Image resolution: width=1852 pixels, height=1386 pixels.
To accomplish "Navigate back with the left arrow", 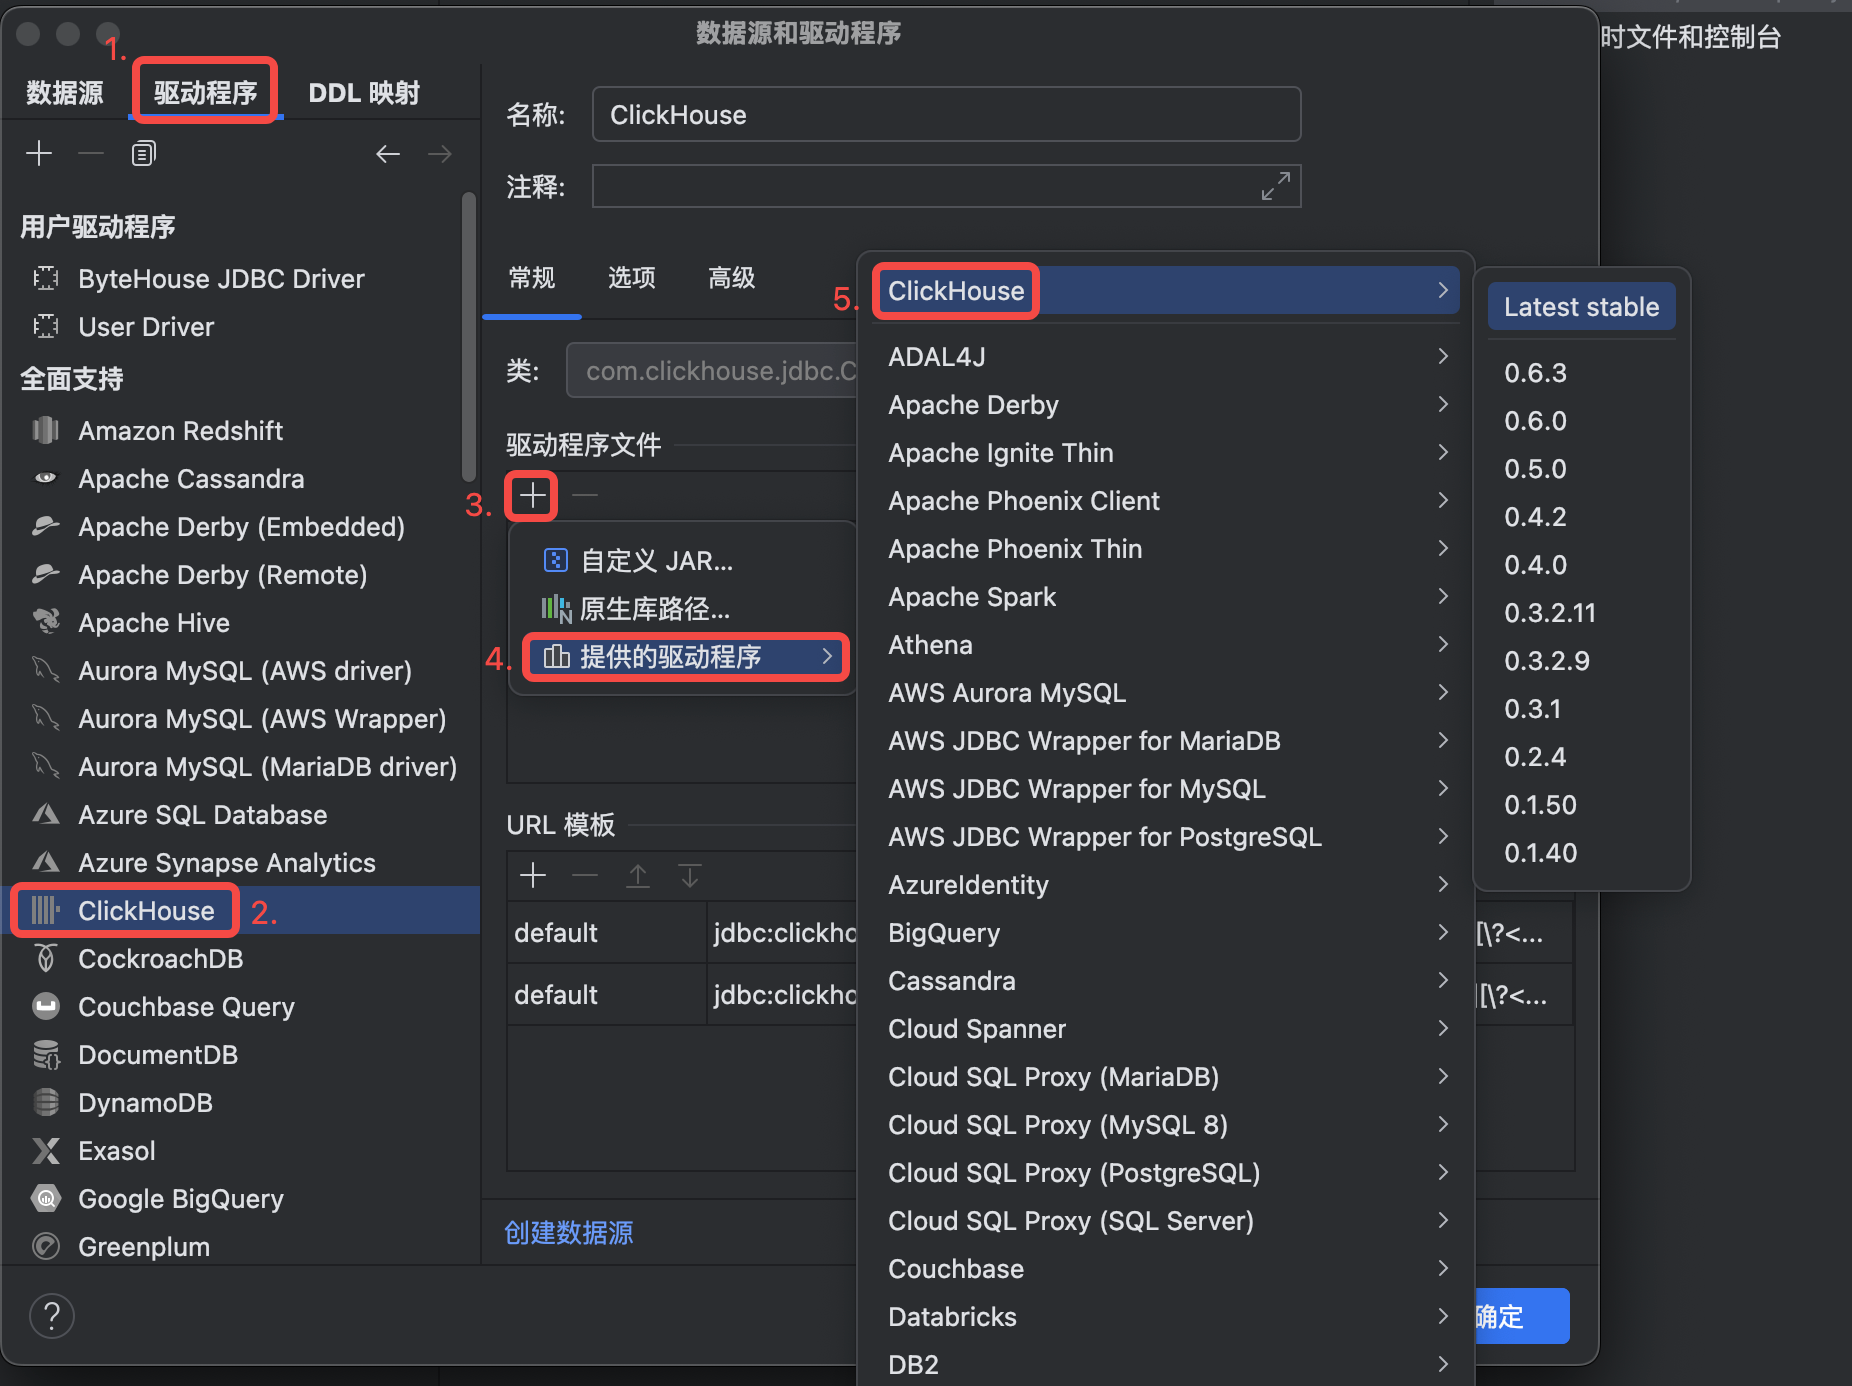I will pyautogui.click(x=388, y=153).
